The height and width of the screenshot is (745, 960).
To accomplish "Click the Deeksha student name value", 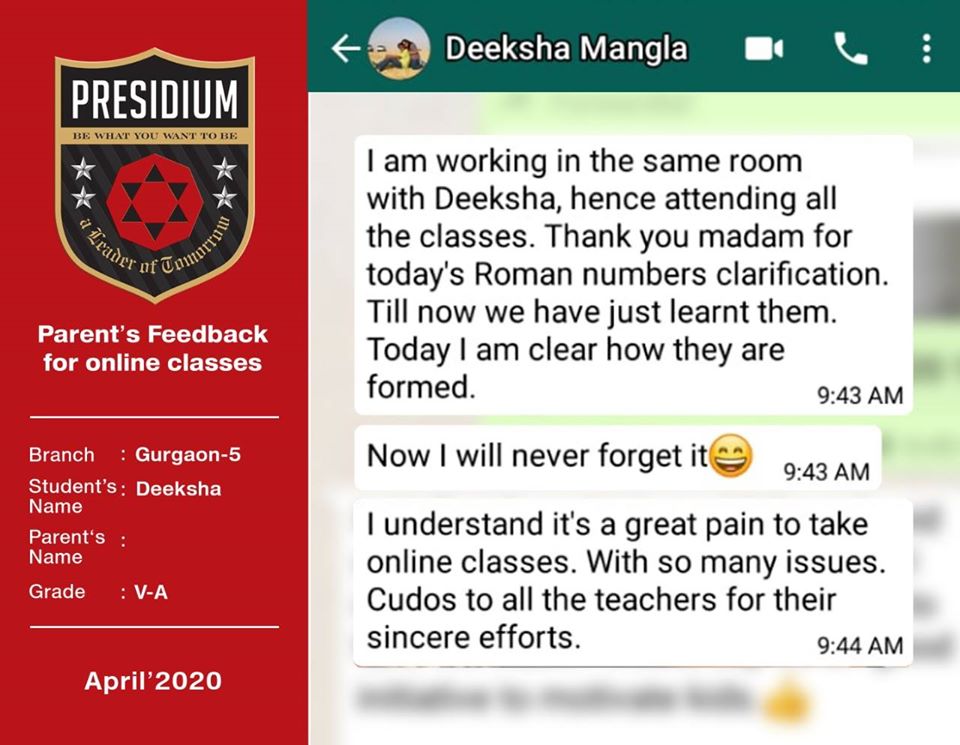I will tap(178, 489).
